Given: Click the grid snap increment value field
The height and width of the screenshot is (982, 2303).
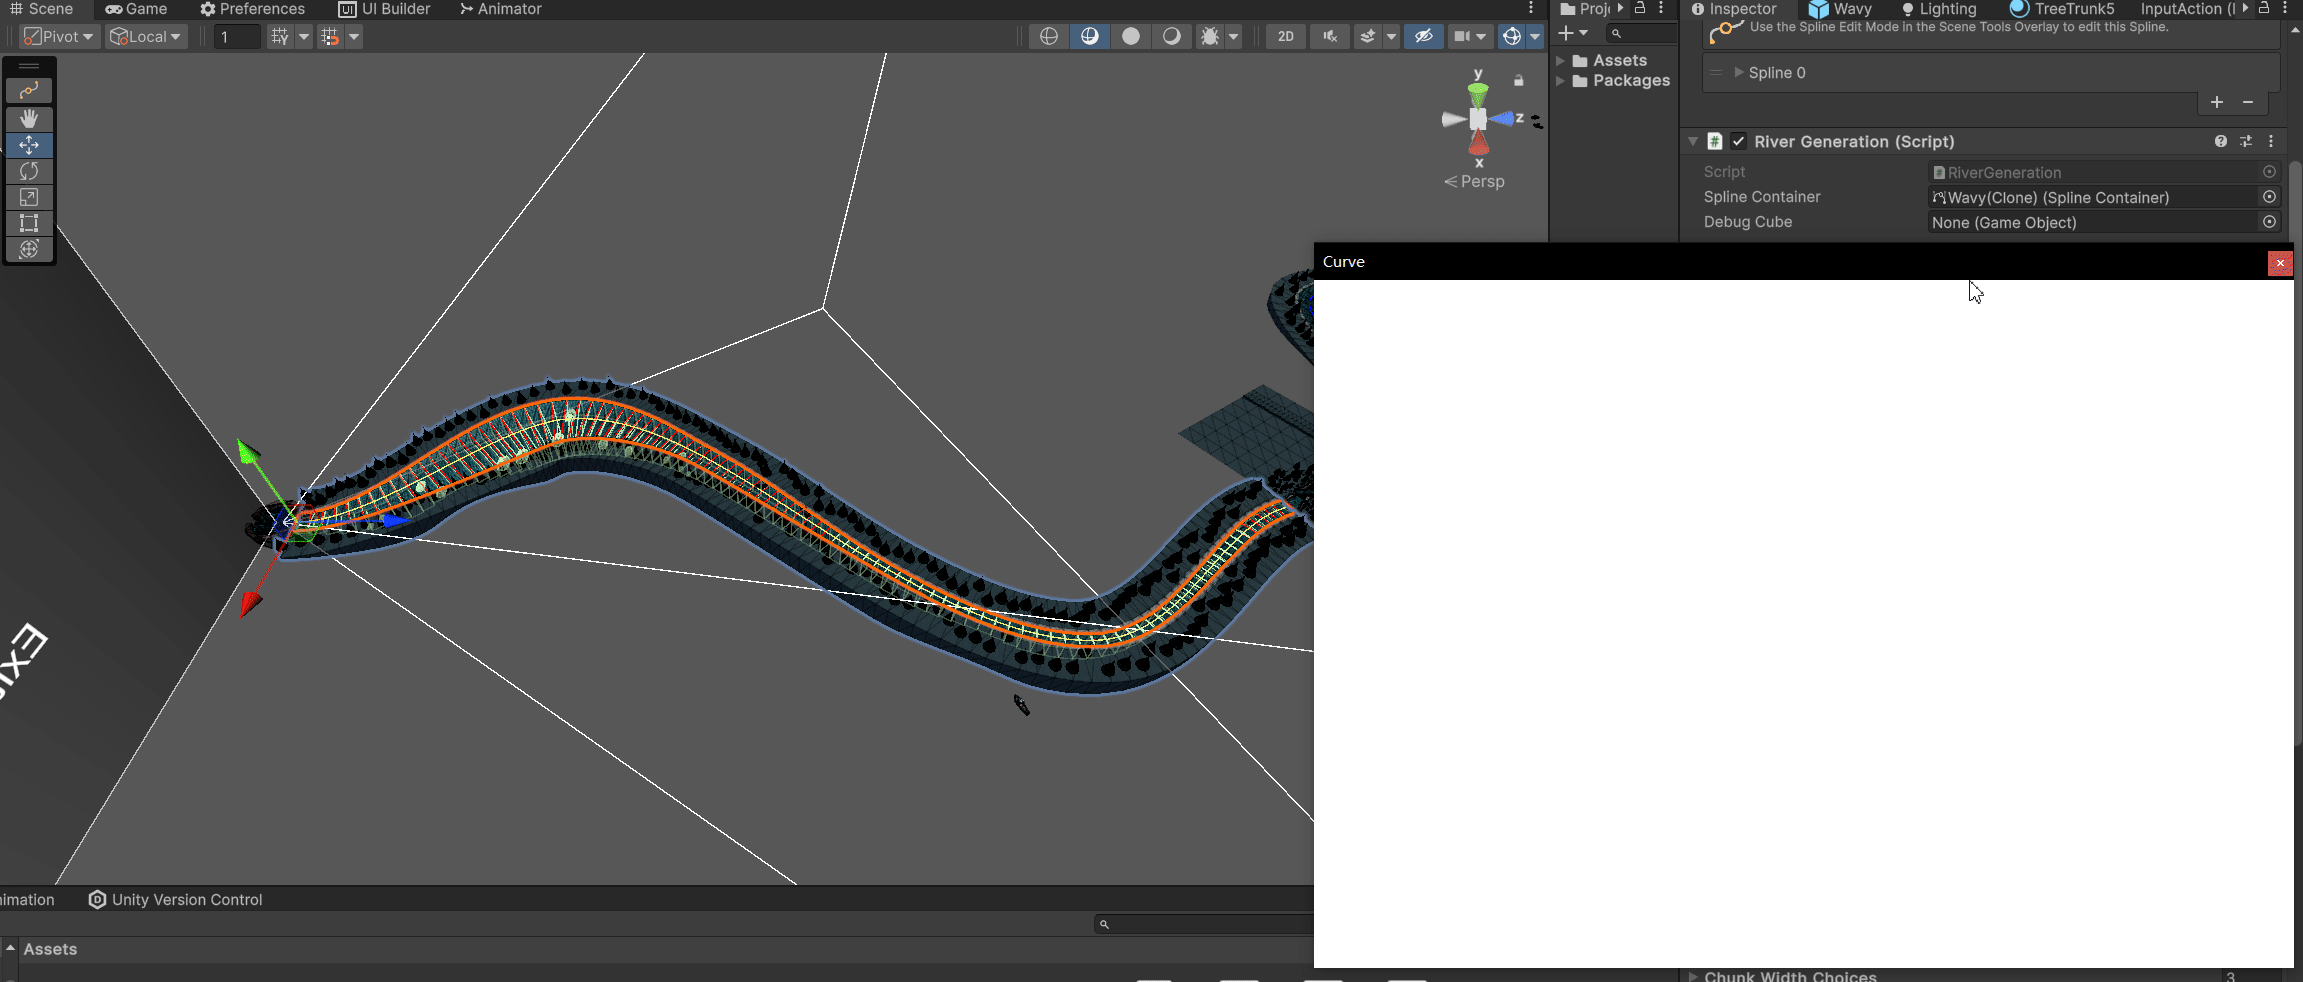Looking at the screenshot, I should 237,37.
